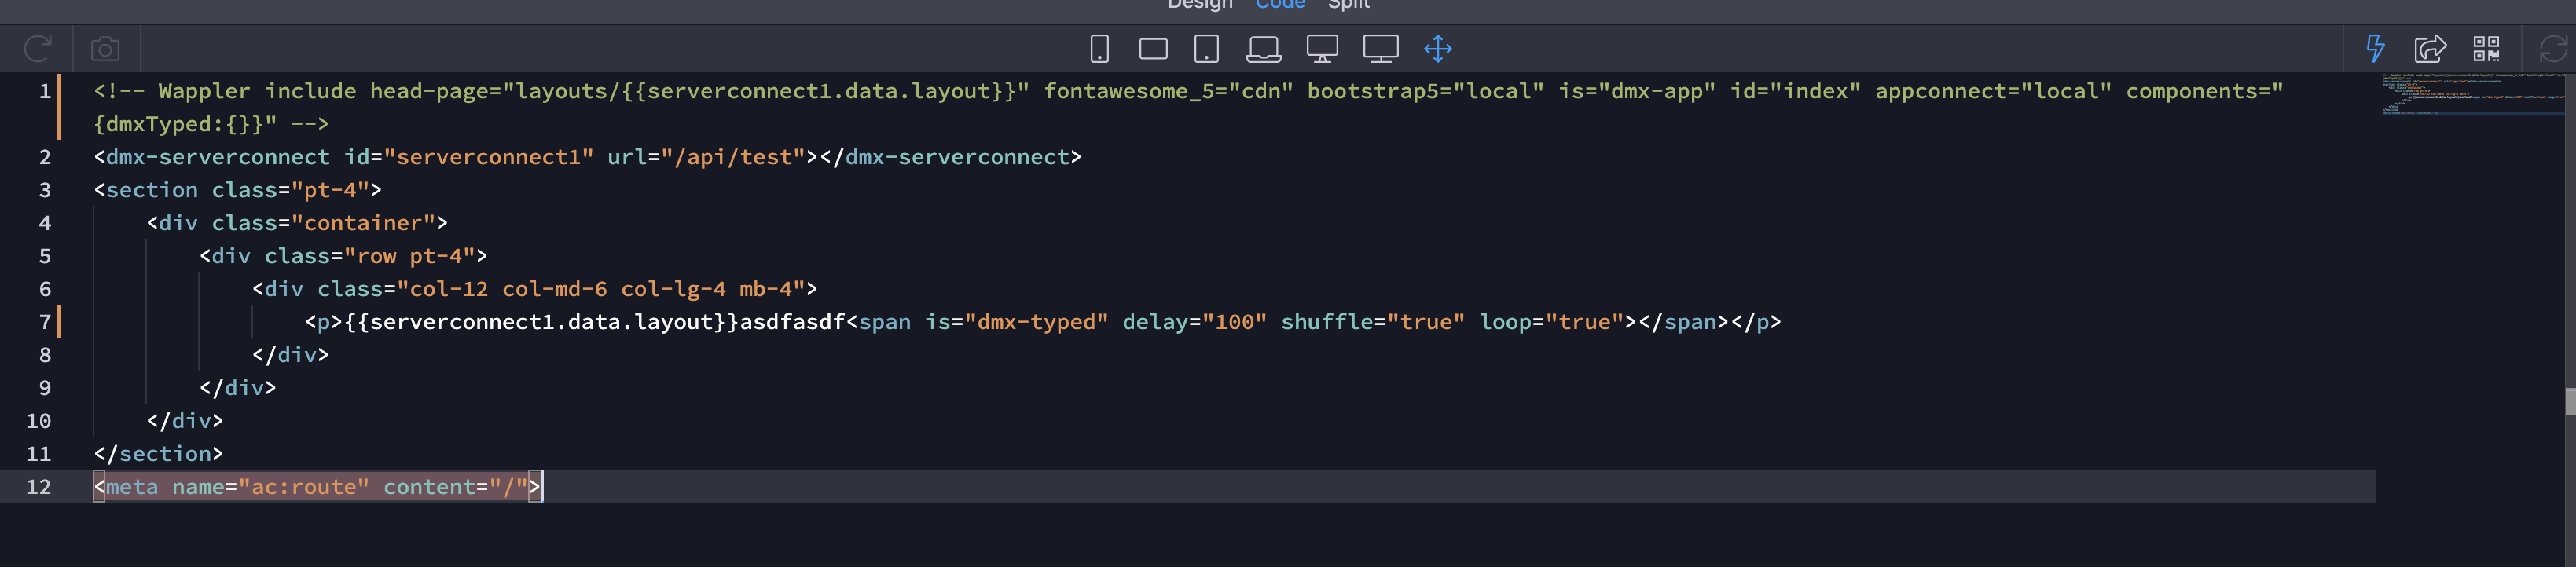Viewport: 2576px width, 567px height.
Task: Click the reload page icon at toolbar start
Action: (37, 48)
